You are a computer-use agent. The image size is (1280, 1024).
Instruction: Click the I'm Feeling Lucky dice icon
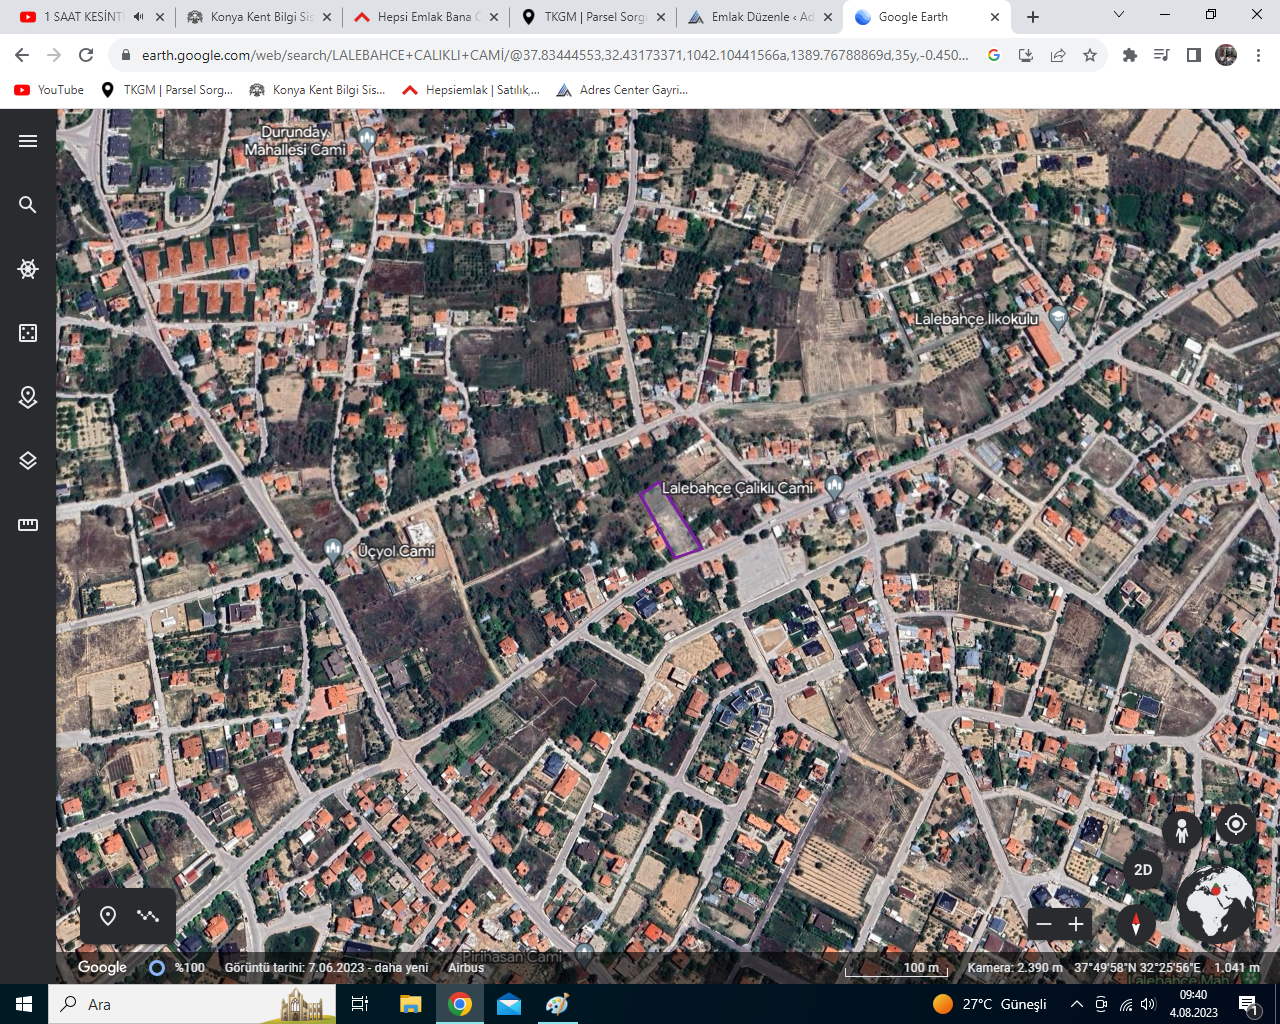28,333
